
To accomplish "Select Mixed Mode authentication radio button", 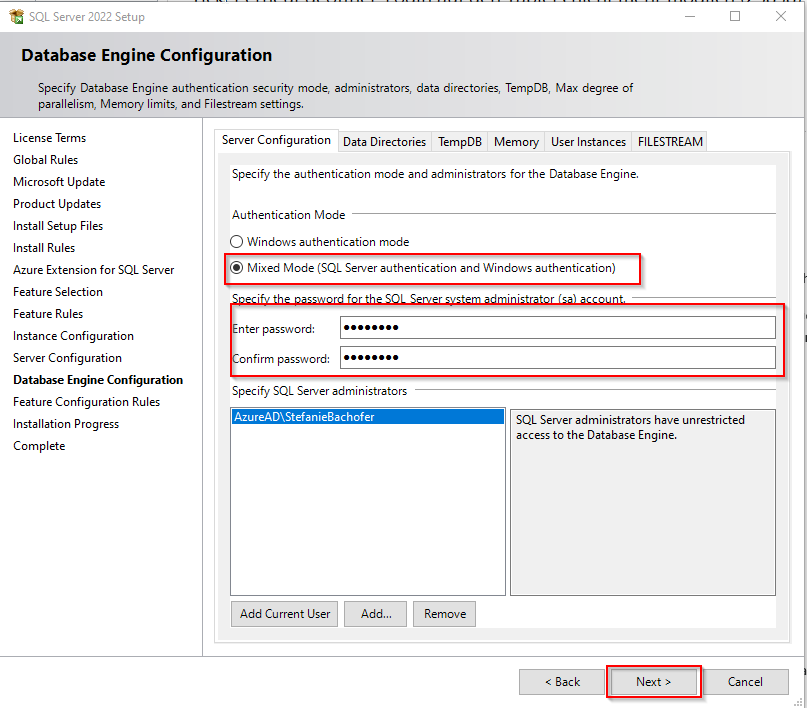I will [x=237, y=268].
